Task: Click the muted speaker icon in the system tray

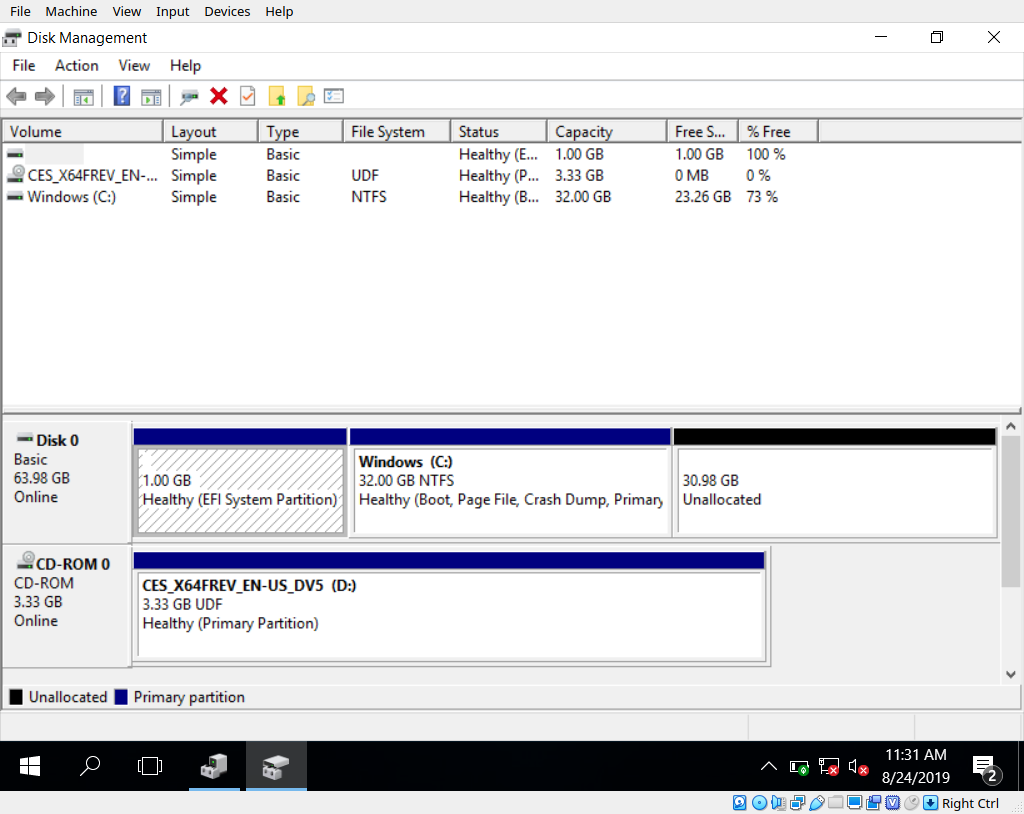Action: tap(858, 767)
